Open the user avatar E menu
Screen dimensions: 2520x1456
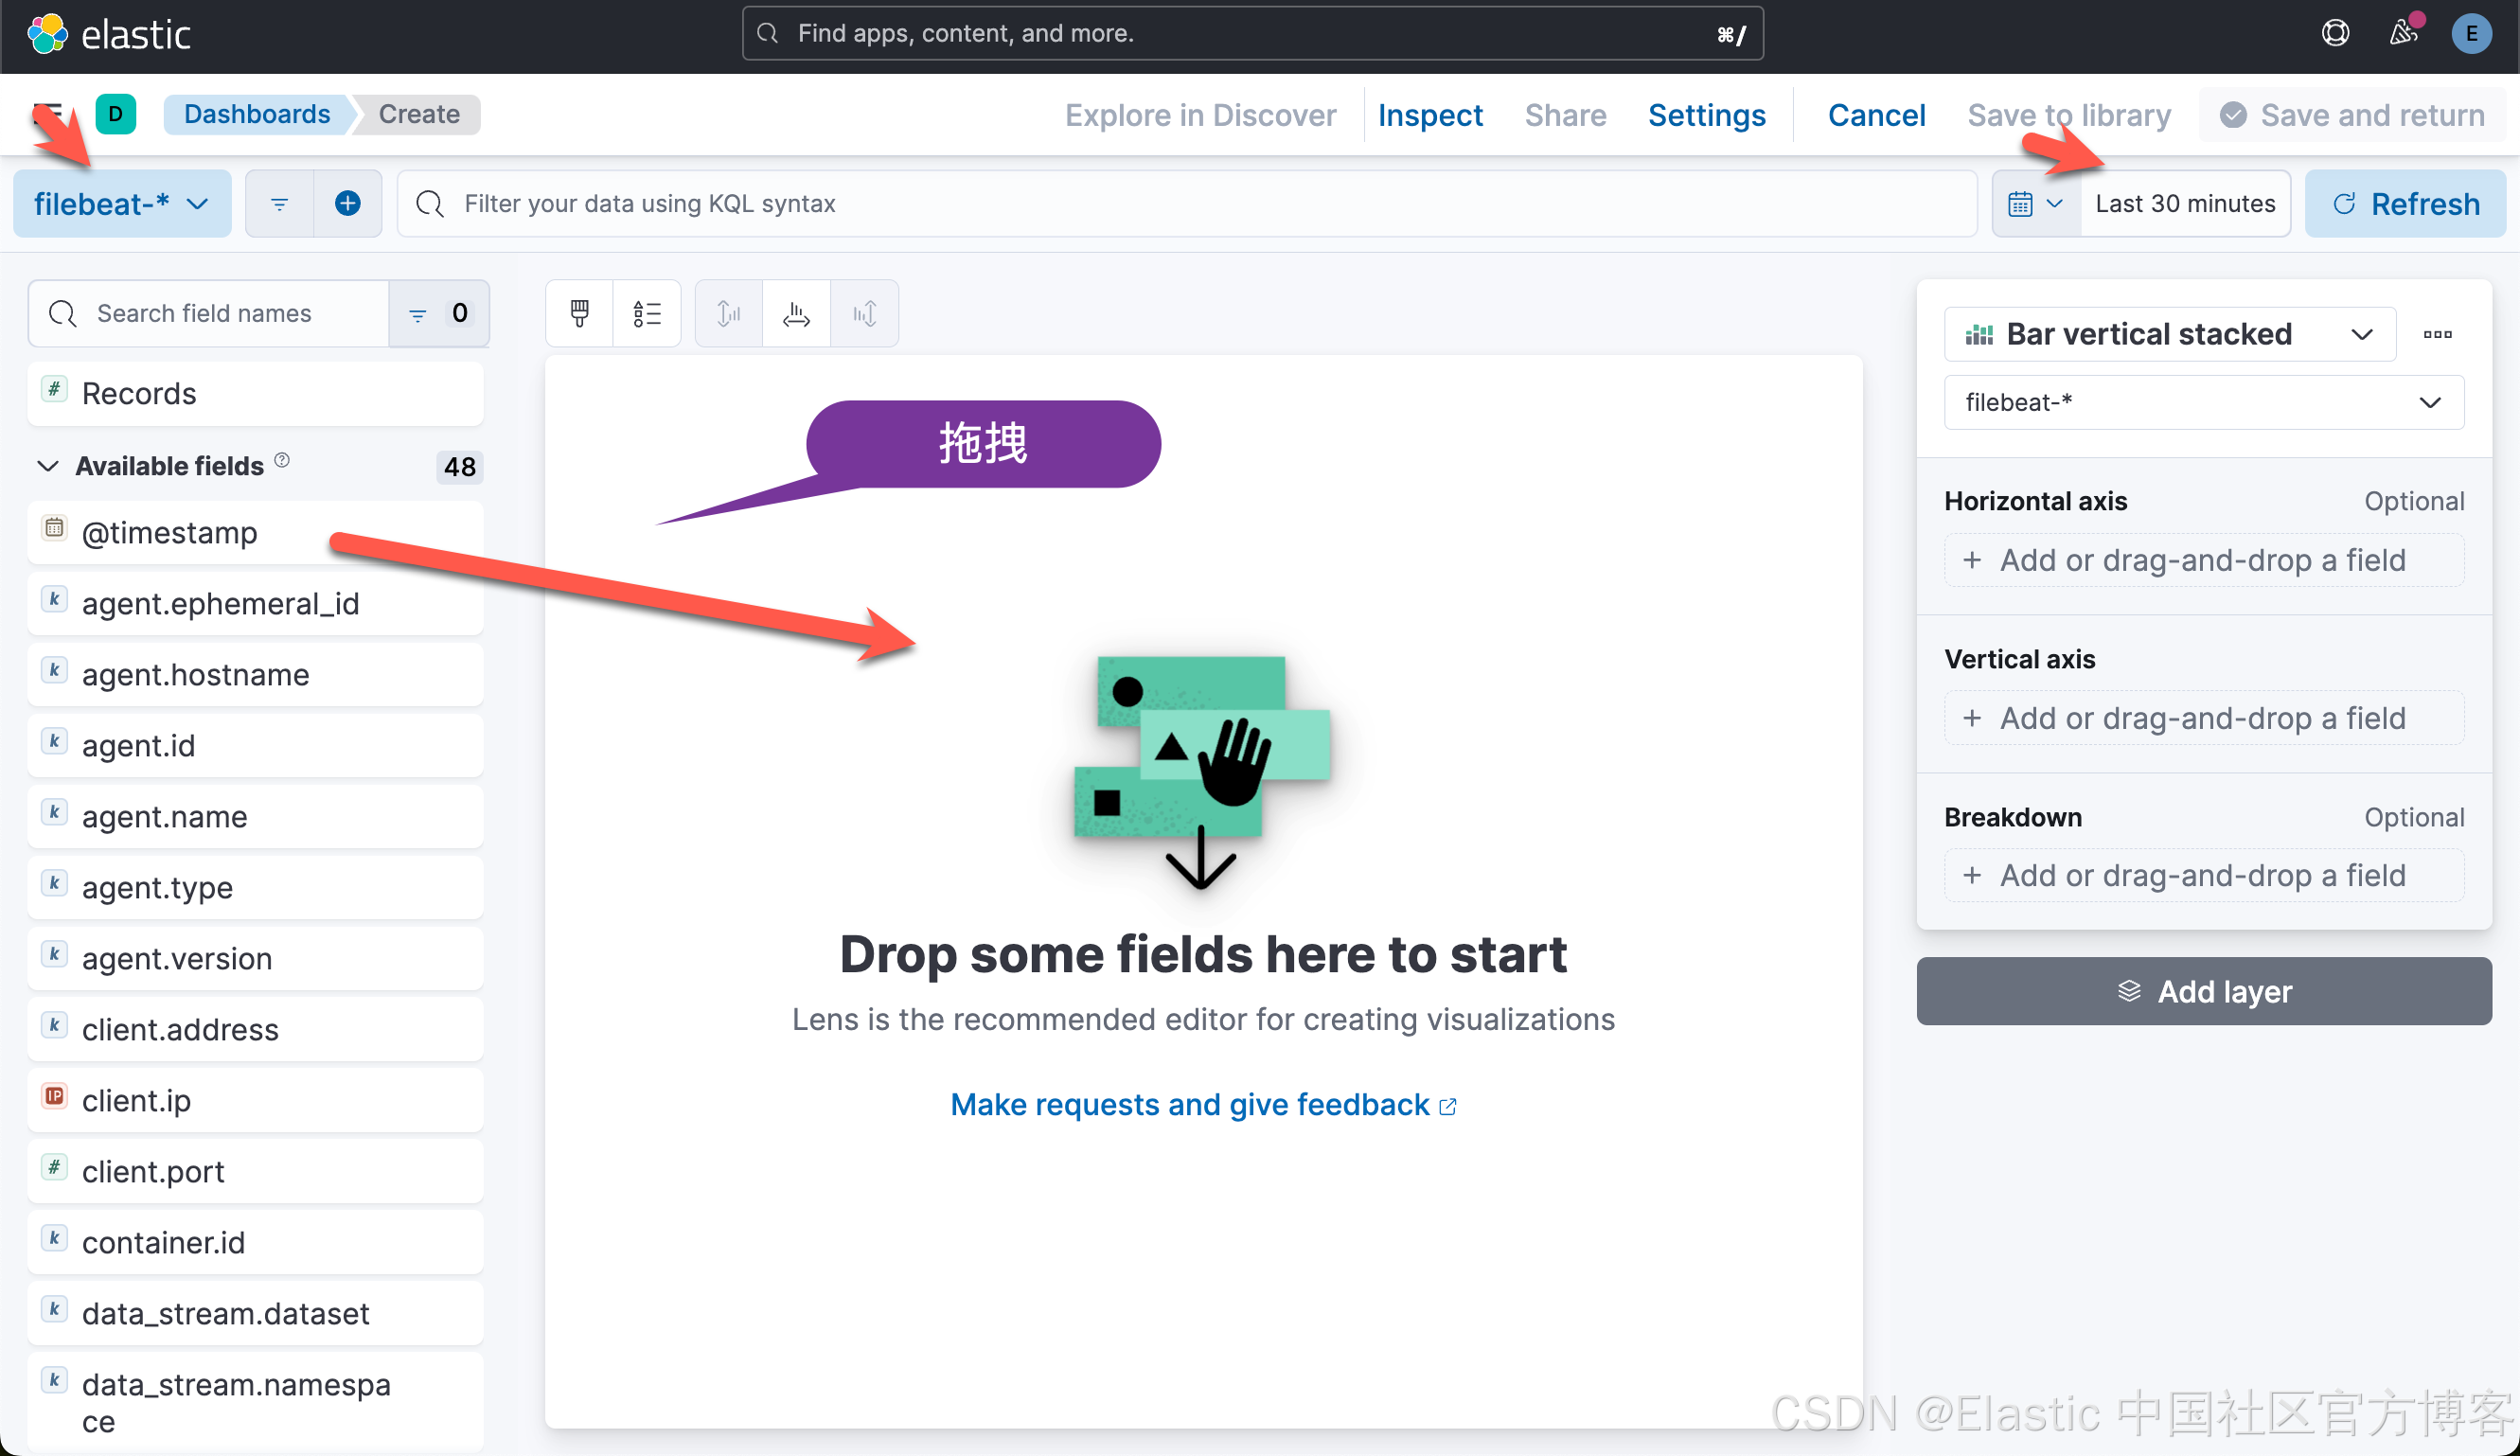(x=2471, y=34)
